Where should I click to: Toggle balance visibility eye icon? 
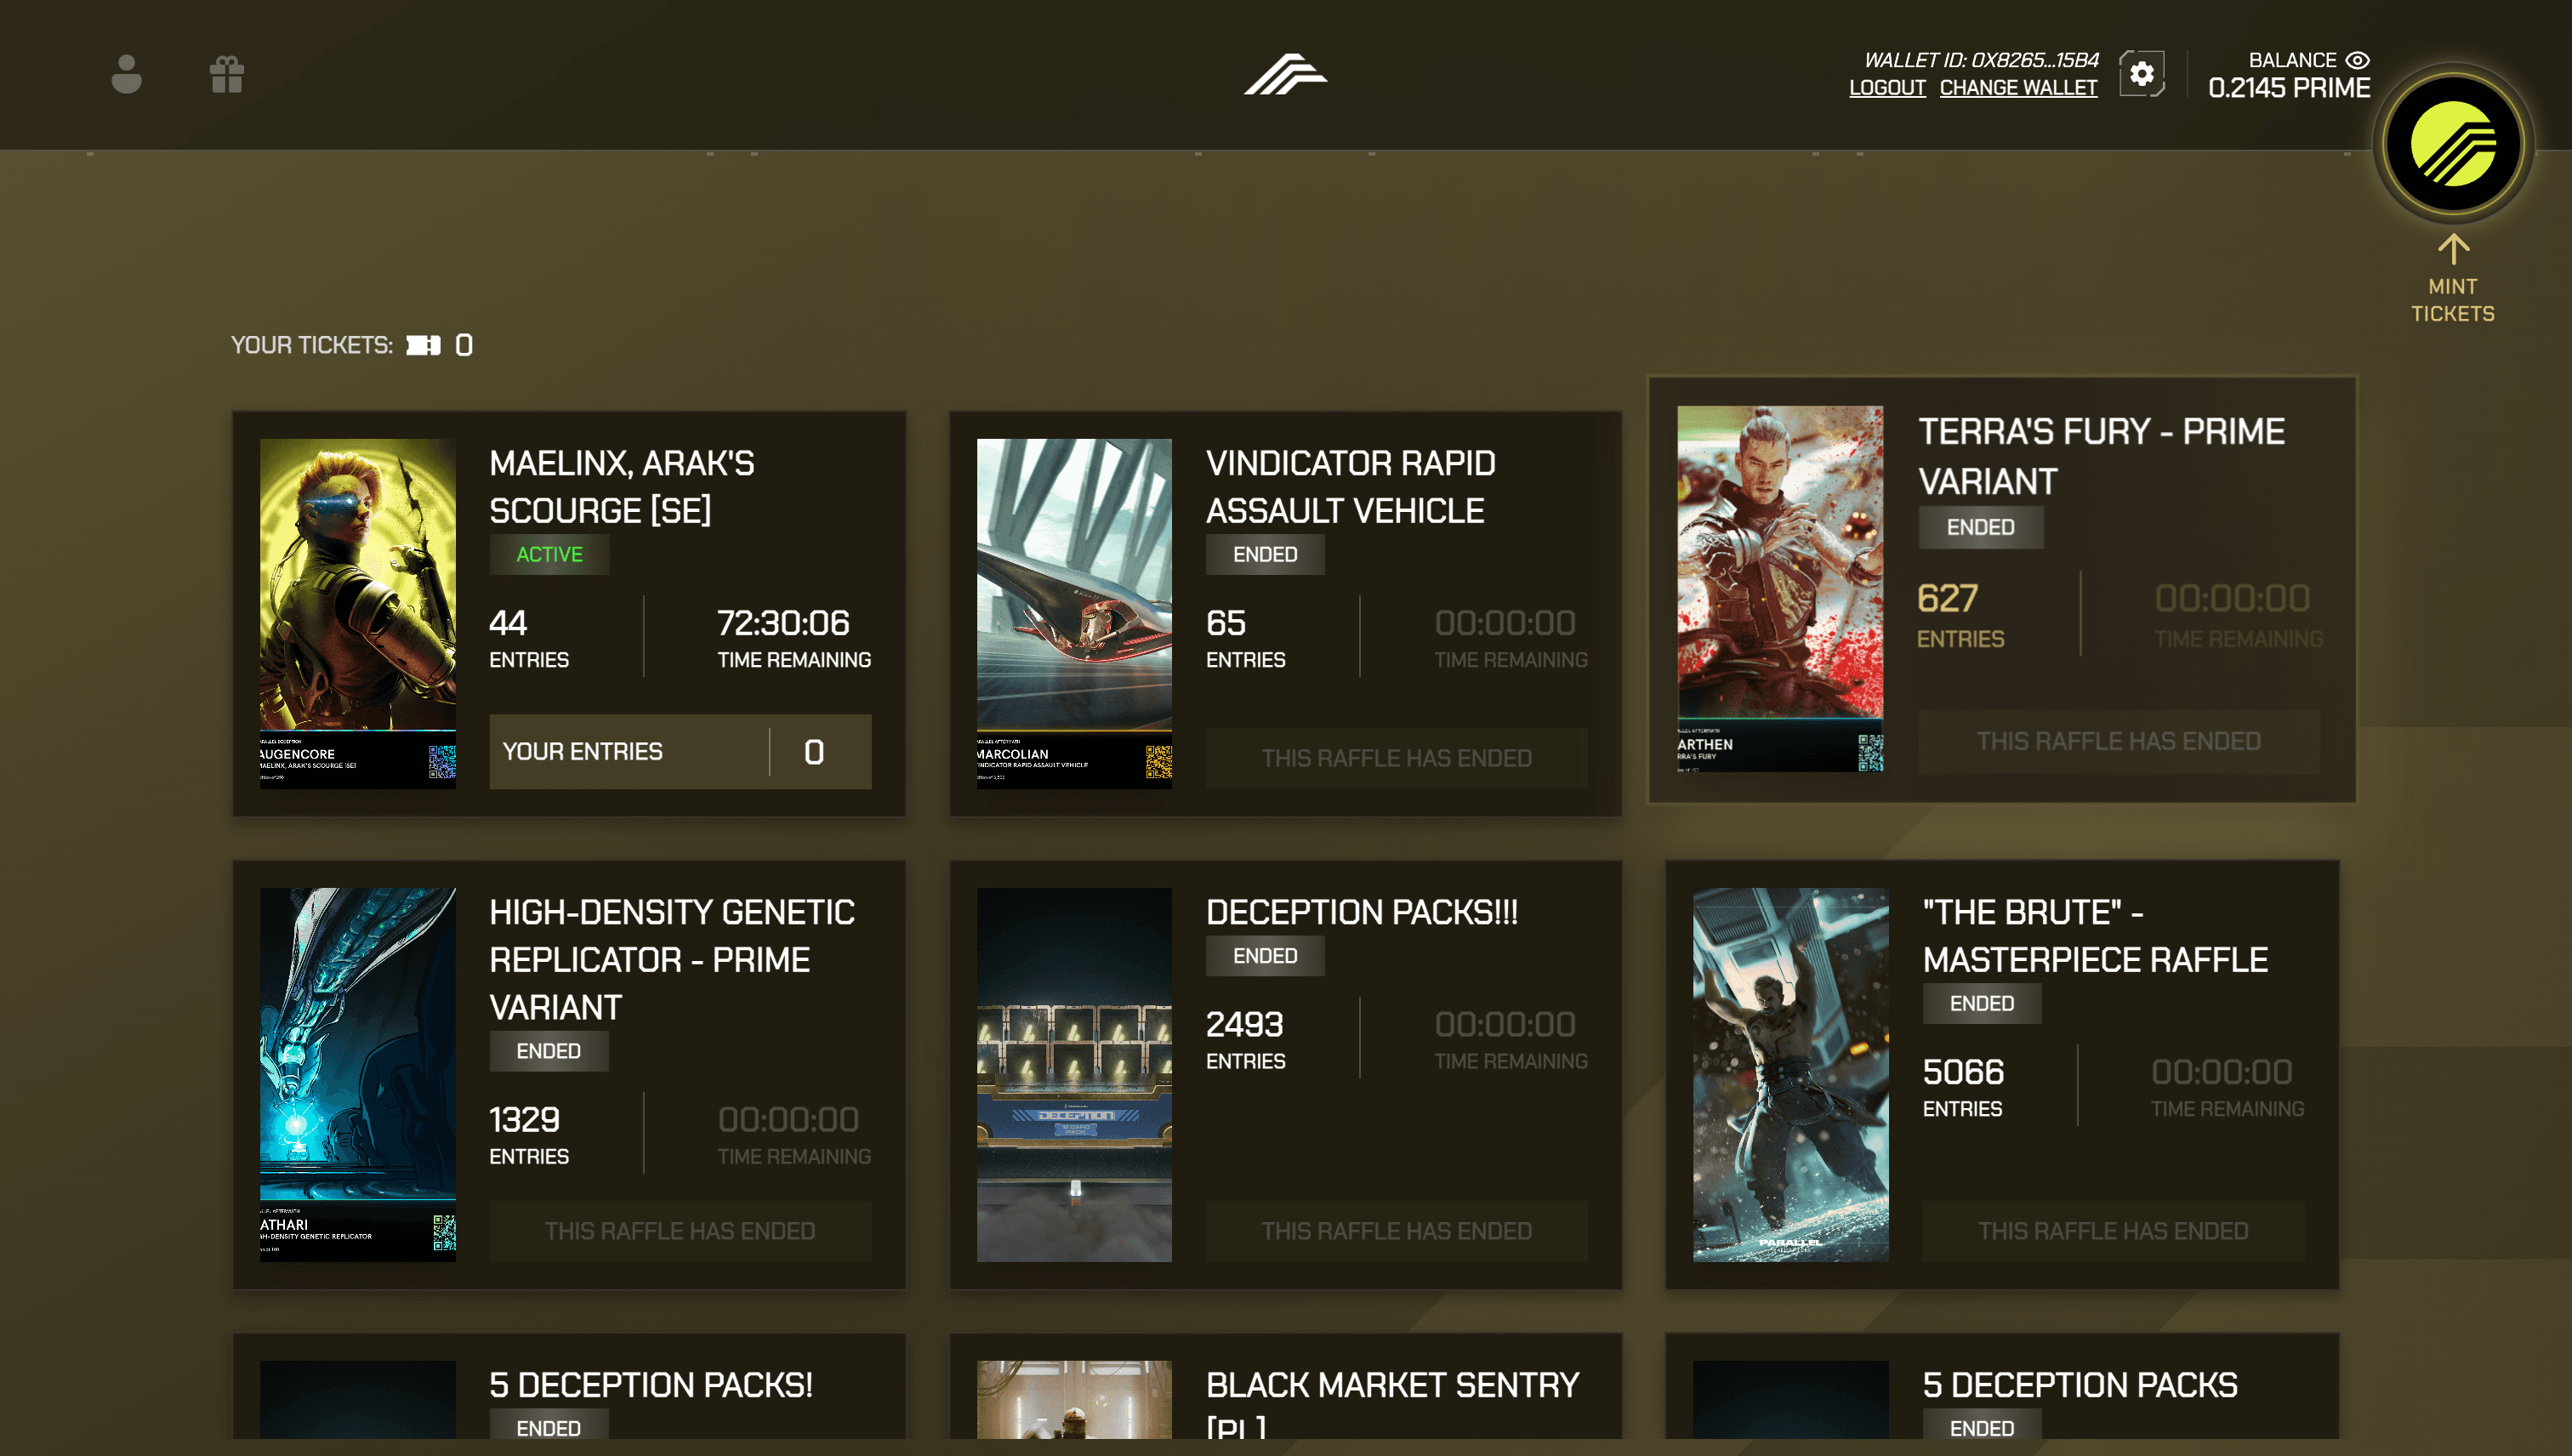point(2357,60)
